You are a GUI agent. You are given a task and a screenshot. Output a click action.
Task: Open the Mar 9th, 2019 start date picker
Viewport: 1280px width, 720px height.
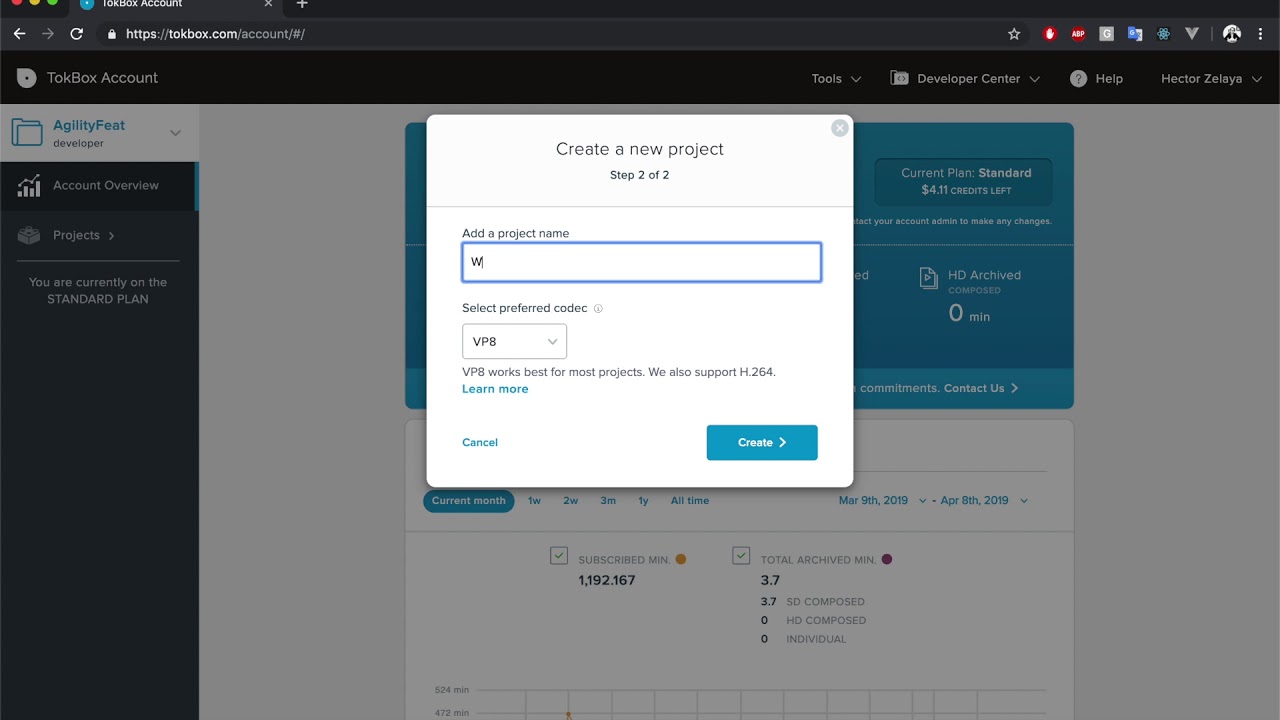pos(883,501)
